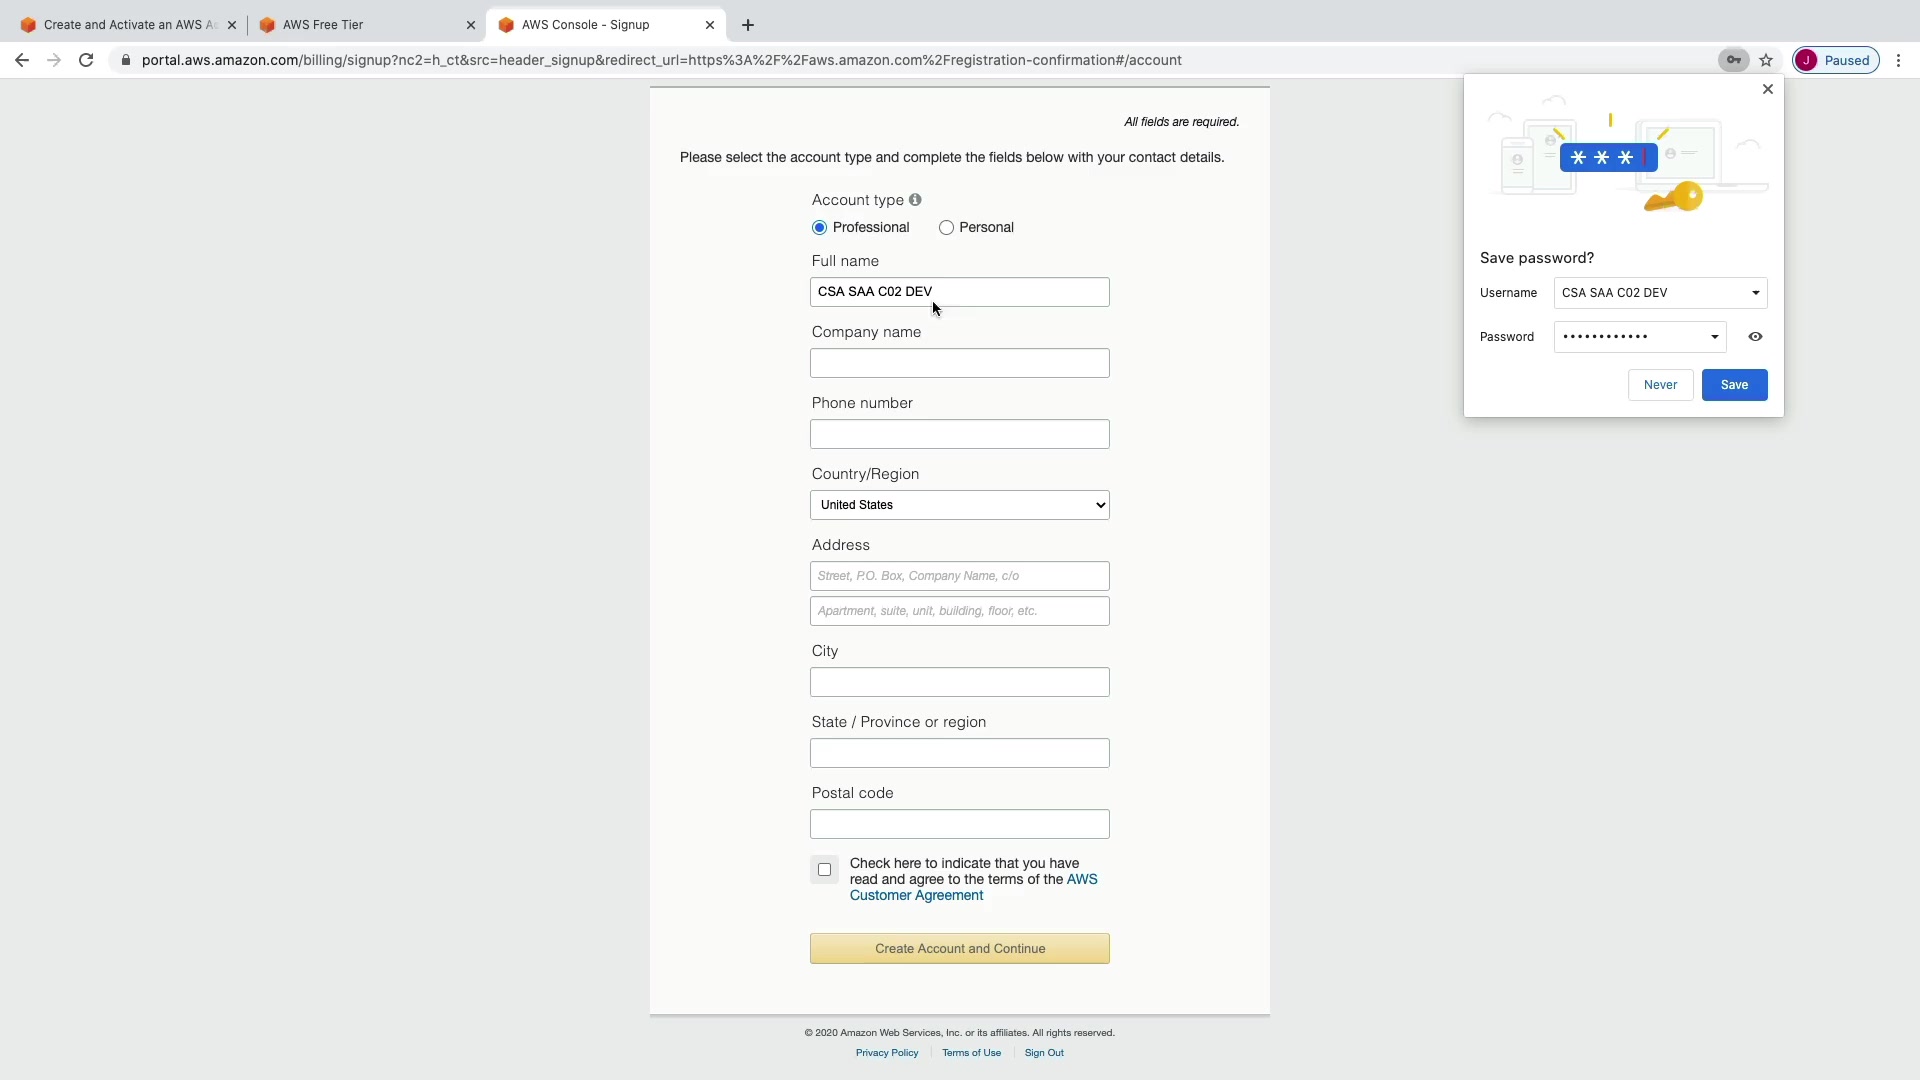Expand the Password dropdown in password popup
Screen dimensions: 1920x1080
pyautogui.click(x=1714, y=337)
